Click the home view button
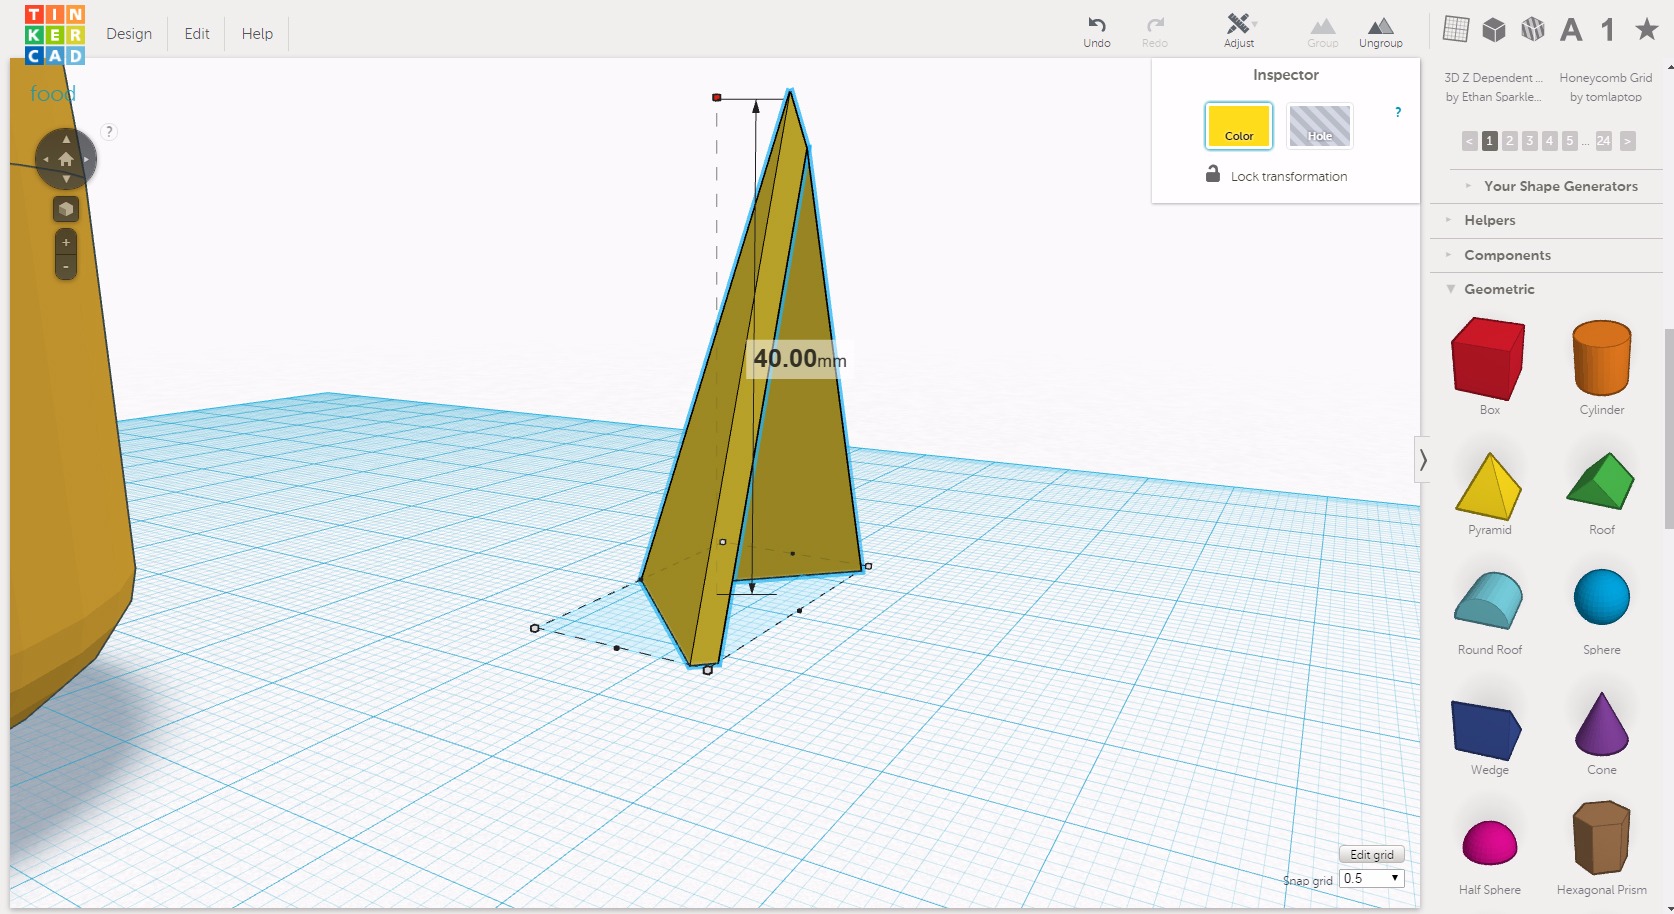The image size is (1674, 914). [x=66, y=159]
